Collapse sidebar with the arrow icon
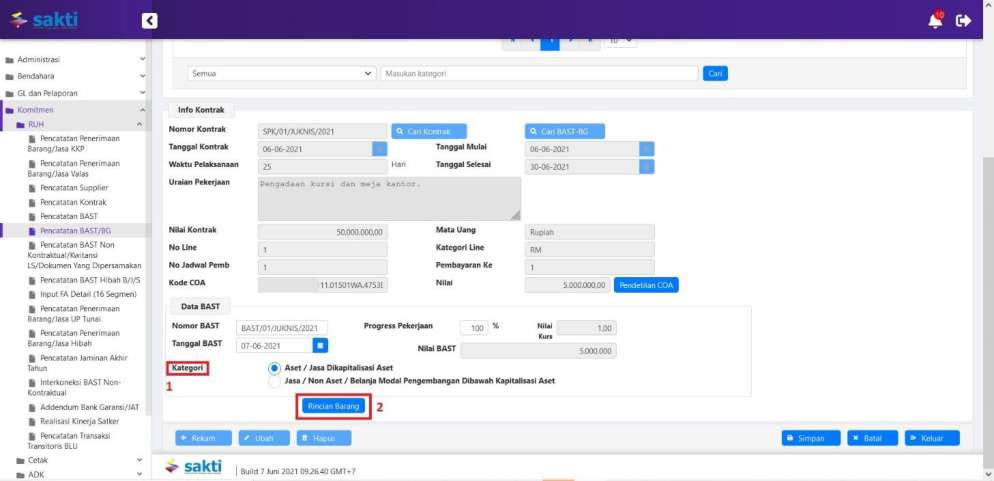994x481 pixels. (x=149, y=20)
